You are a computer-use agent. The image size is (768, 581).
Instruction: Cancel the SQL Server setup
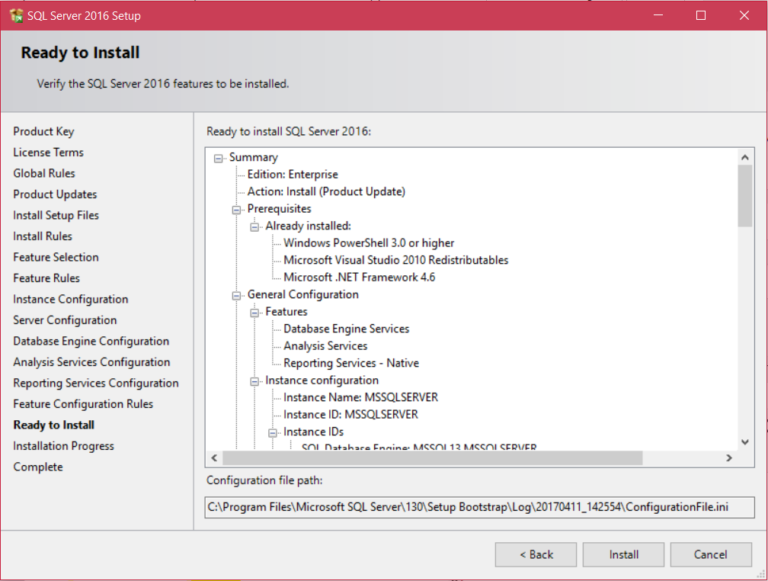[711, 555]
